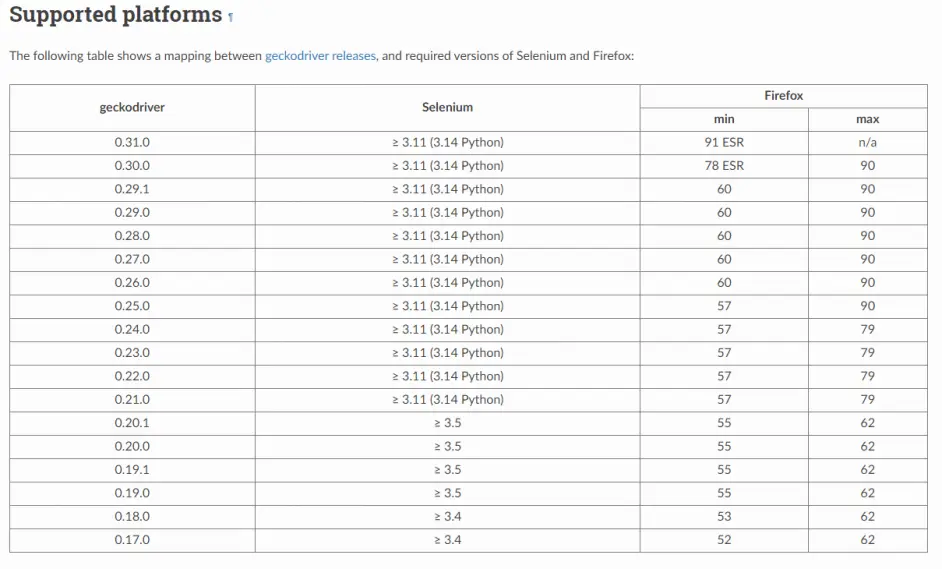Select the '0.19.0' geckodriver cell
942x569 pixels.
tap(132, 494)
